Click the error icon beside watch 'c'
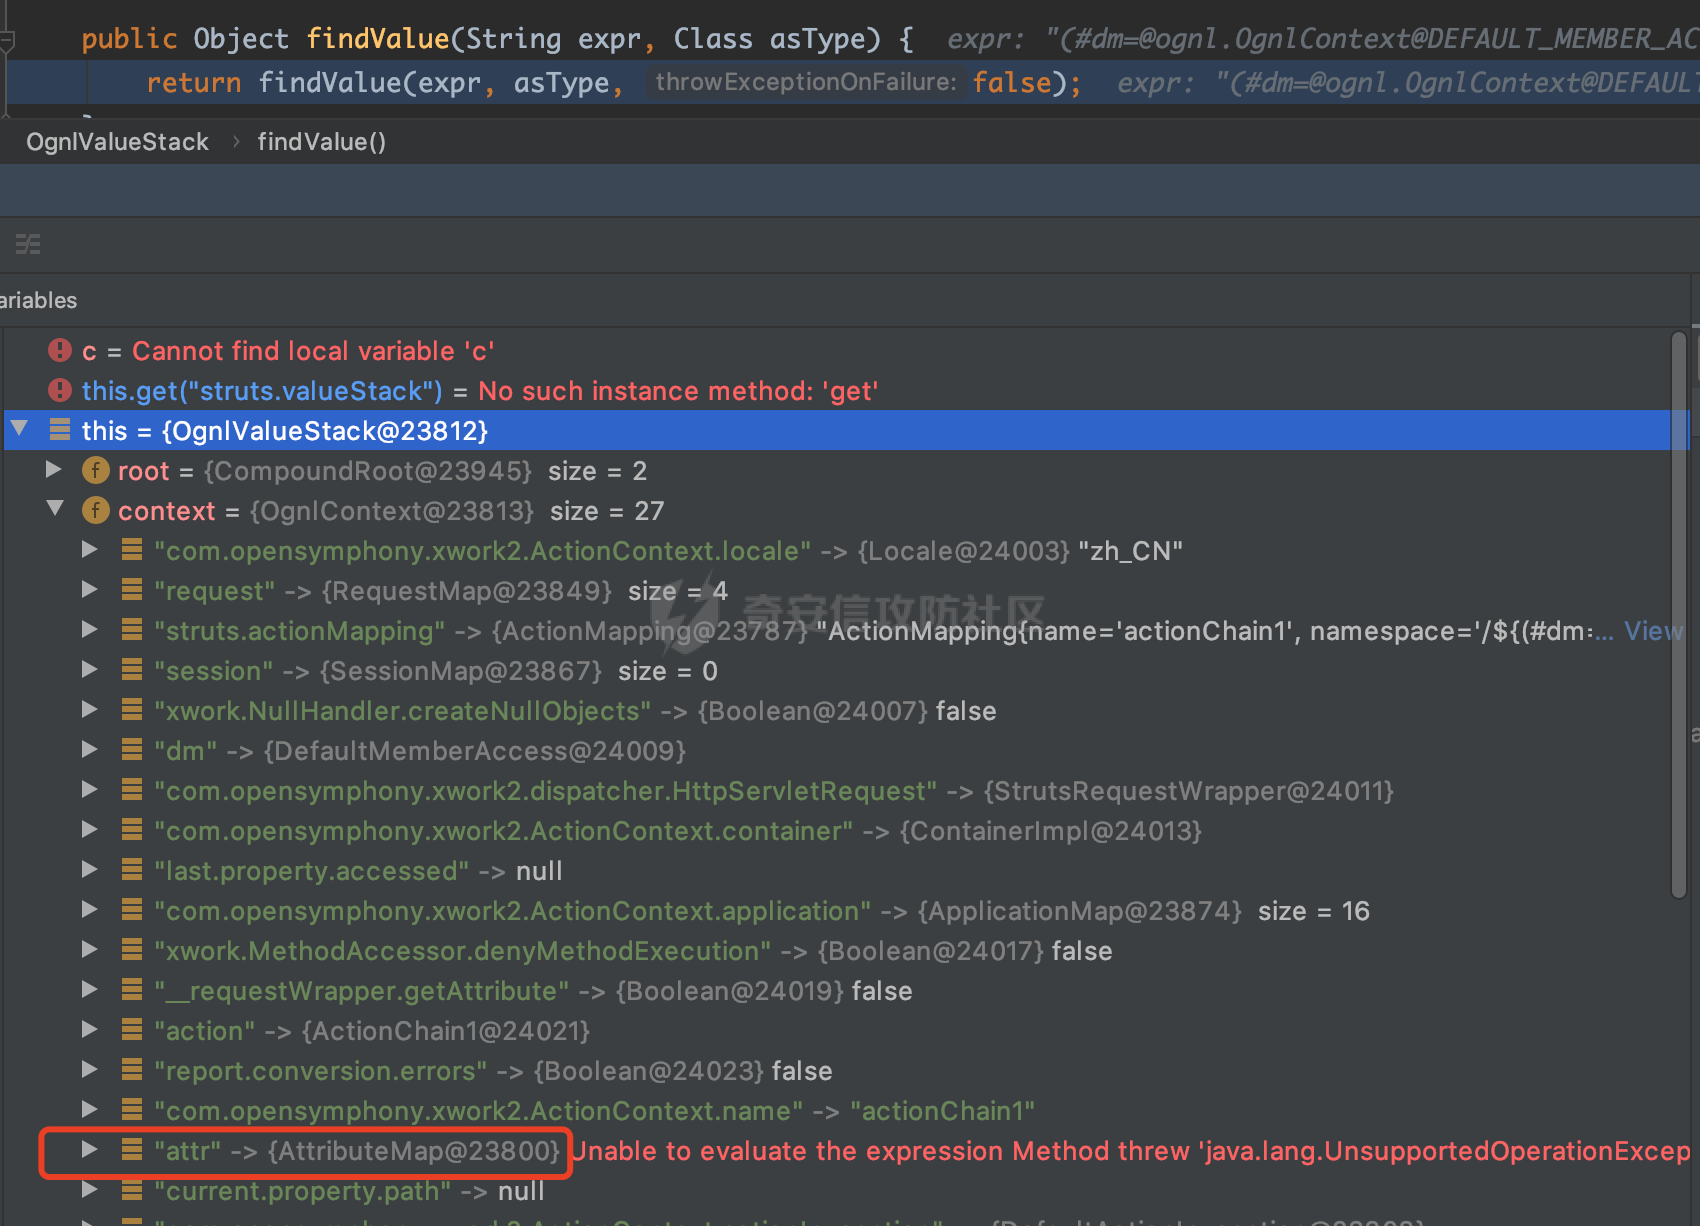The width and height of the screenshot is (1700, 1226). [60, 351]
